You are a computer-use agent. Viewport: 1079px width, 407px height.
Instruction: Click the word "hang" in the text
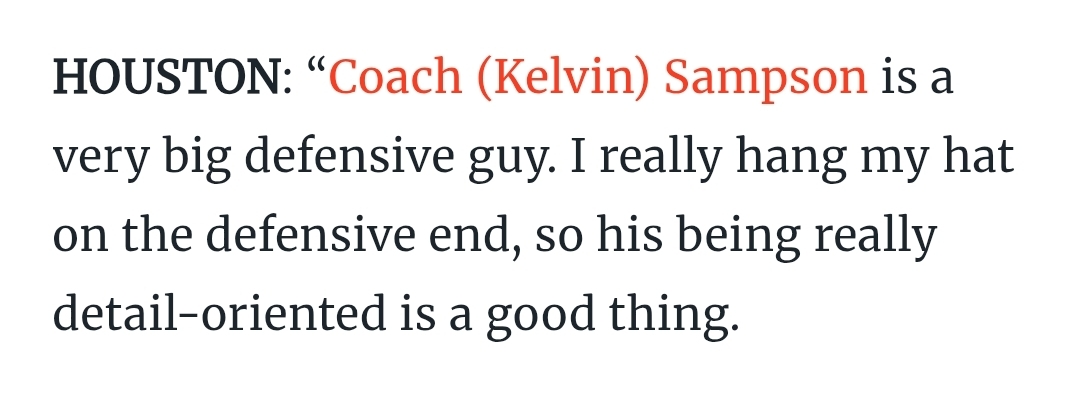(791, 158)
